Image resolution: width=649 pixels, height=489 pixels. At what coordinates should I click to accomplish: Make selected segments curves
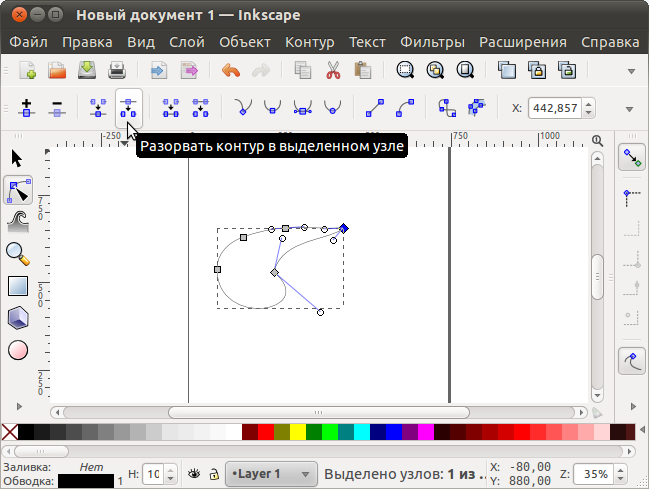click(405, 108)
